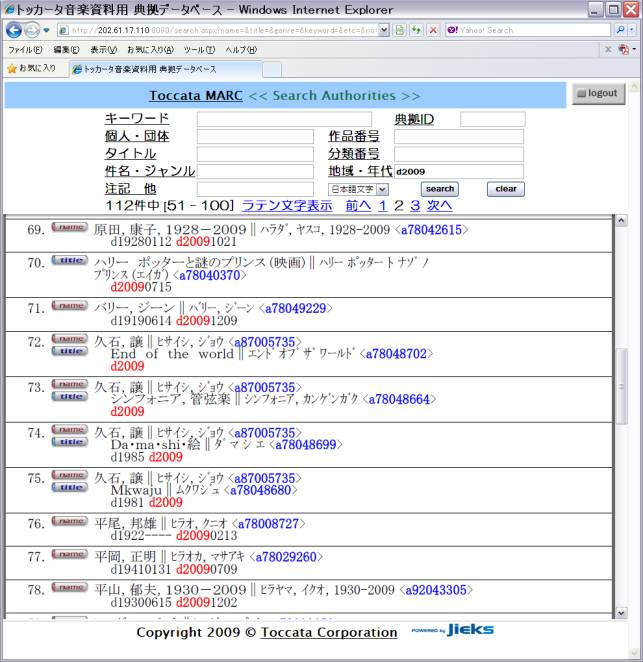Open authority a78029260 for 平岡, 正明
This screenshot has height=662, width=643.
click(286, 557)
